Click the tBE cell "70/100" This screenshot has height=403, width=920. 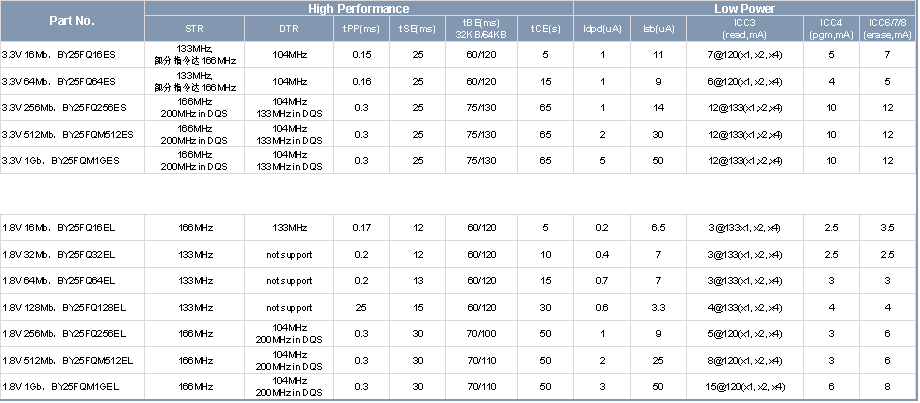tap(481, 334)
